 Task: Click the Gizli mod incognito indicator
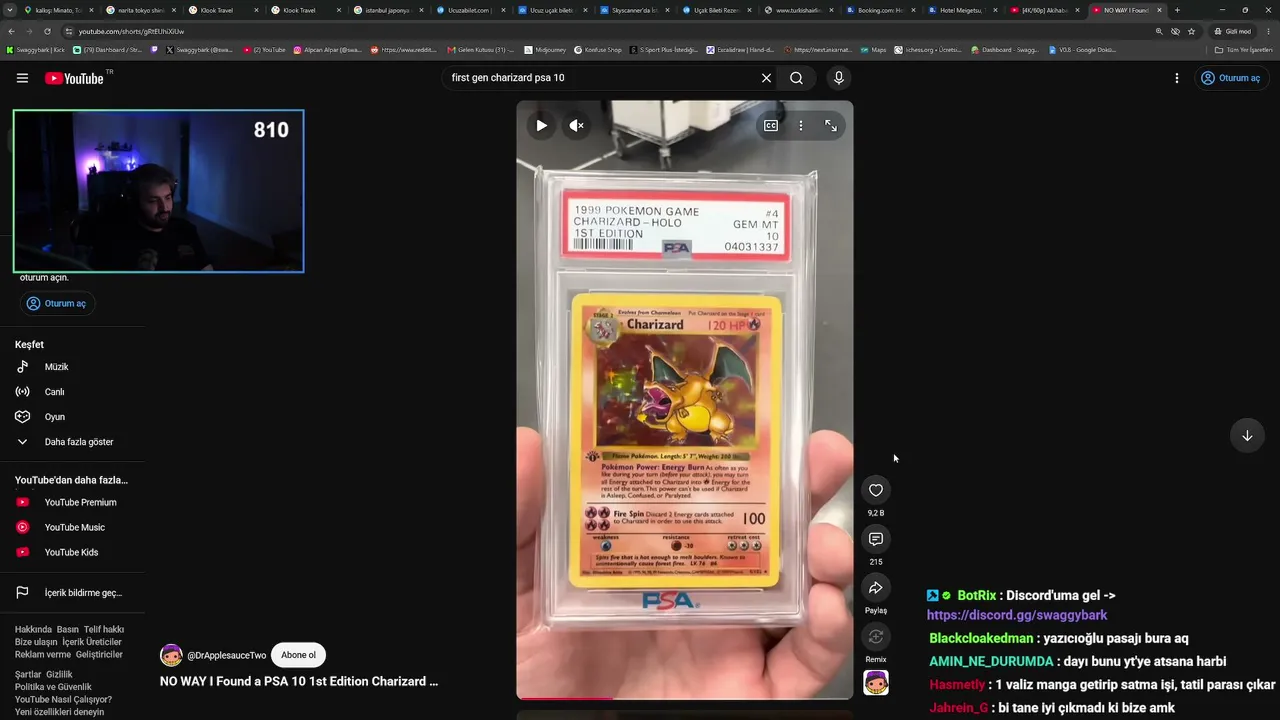pyautogui.click(x=1232, y=31)
